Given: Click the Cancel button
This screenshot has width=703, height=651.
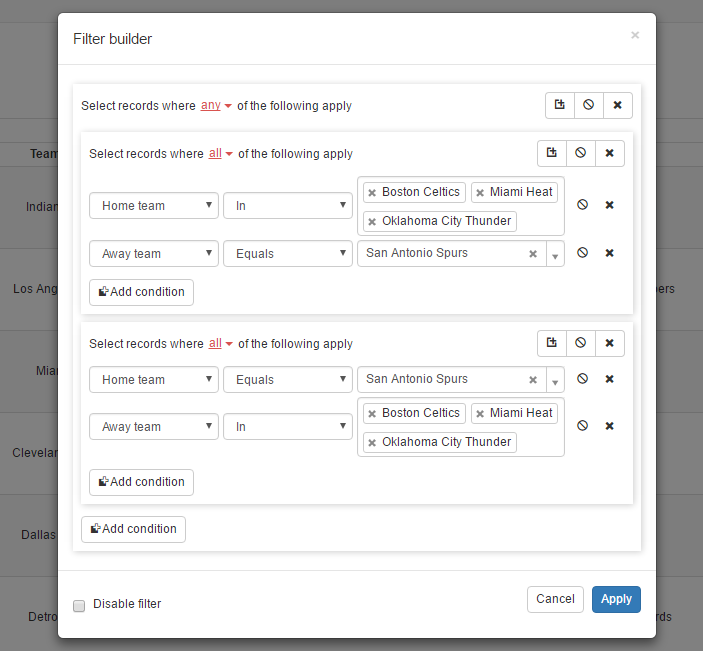Looking at the screenshot, I should [x=555, y=599].
